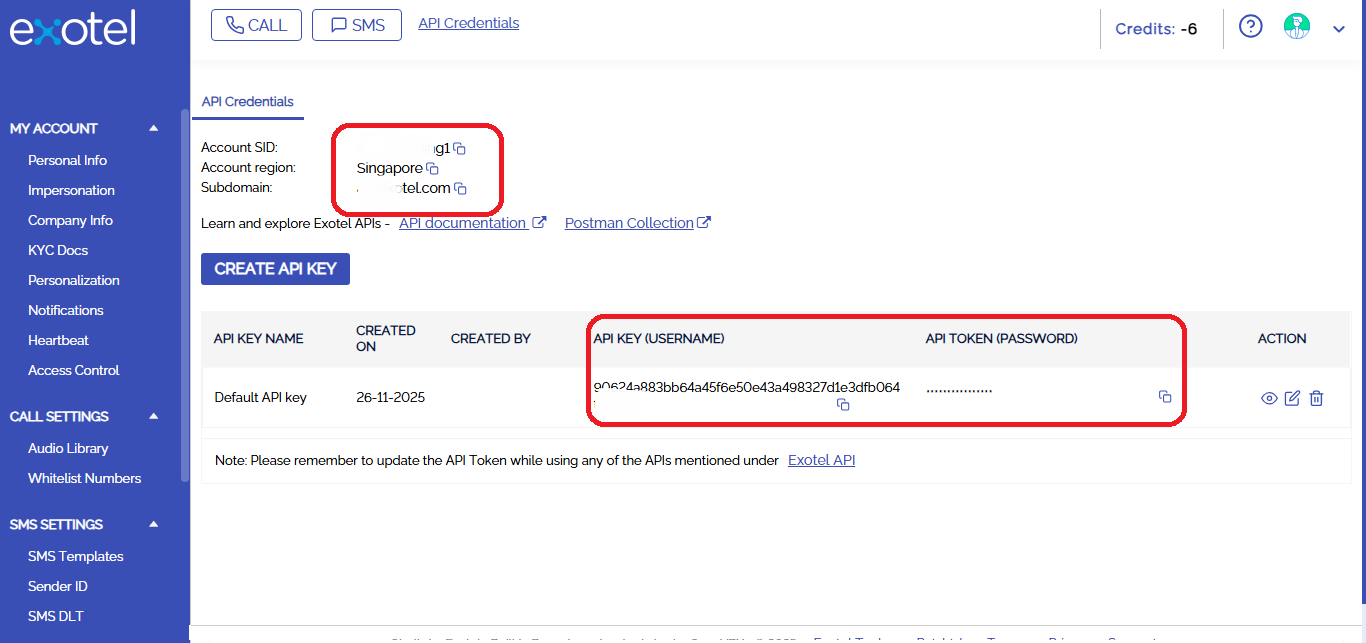Collapse the SMS SETTINGS section

[x=153, y=524]
